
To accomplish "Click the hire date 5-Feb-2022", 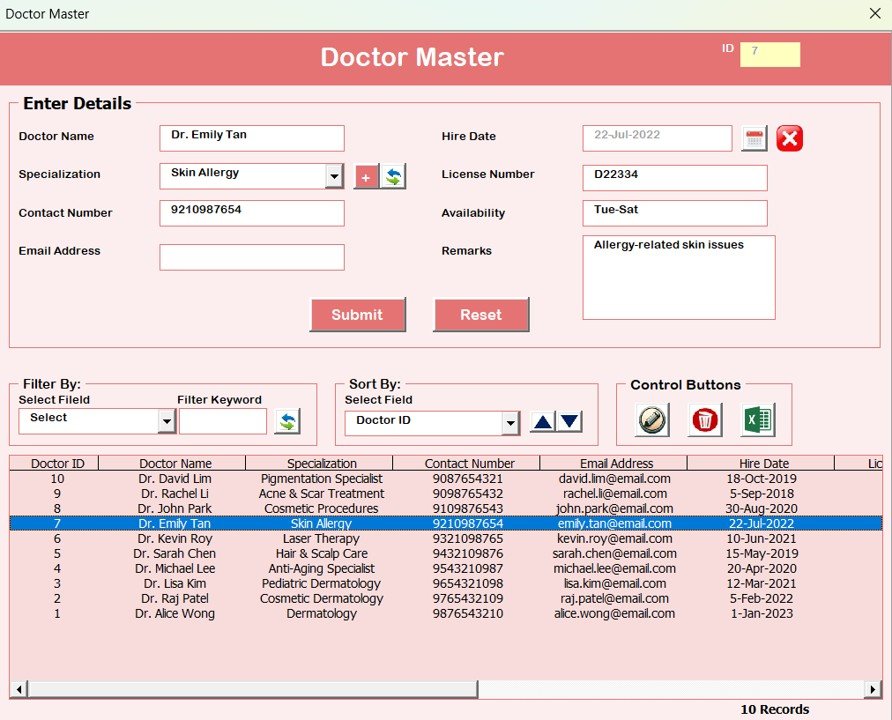I will click(761, 598).
